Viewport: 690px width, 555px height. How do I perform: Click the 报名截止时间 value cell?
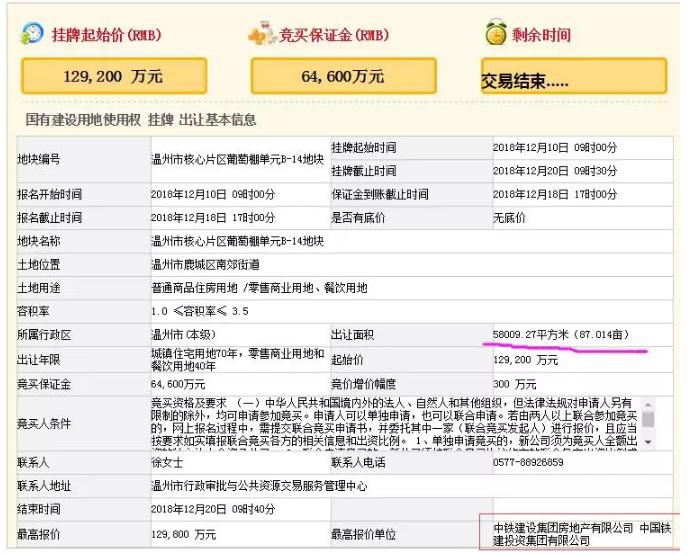tap(240, 217)
